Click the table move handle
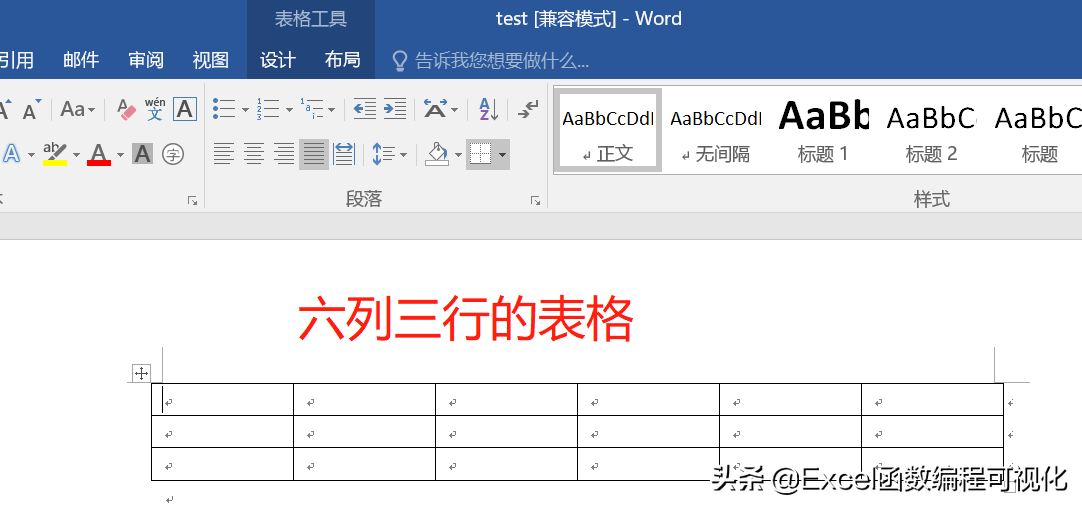The image size is (1082, 508). coord(141,374)
